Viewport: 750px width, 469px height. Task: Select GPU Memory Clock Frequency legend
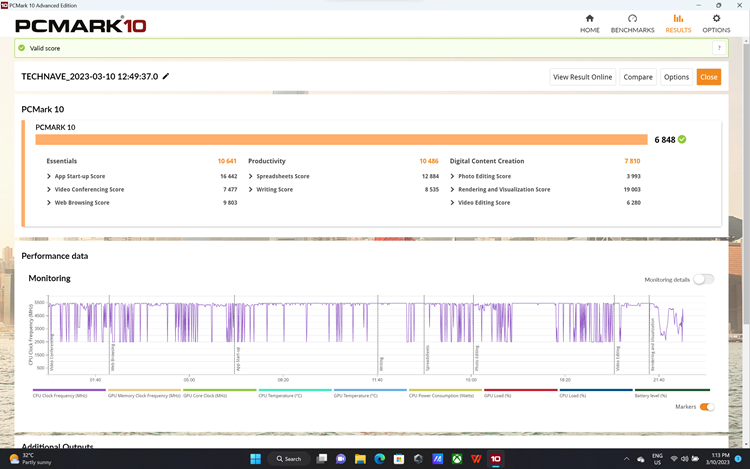(144, 393)
